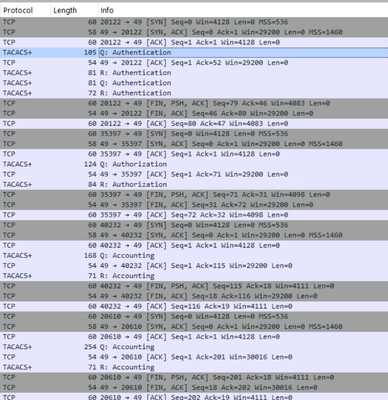Select packet with Seq=116 Ack=19

[194, 306]
